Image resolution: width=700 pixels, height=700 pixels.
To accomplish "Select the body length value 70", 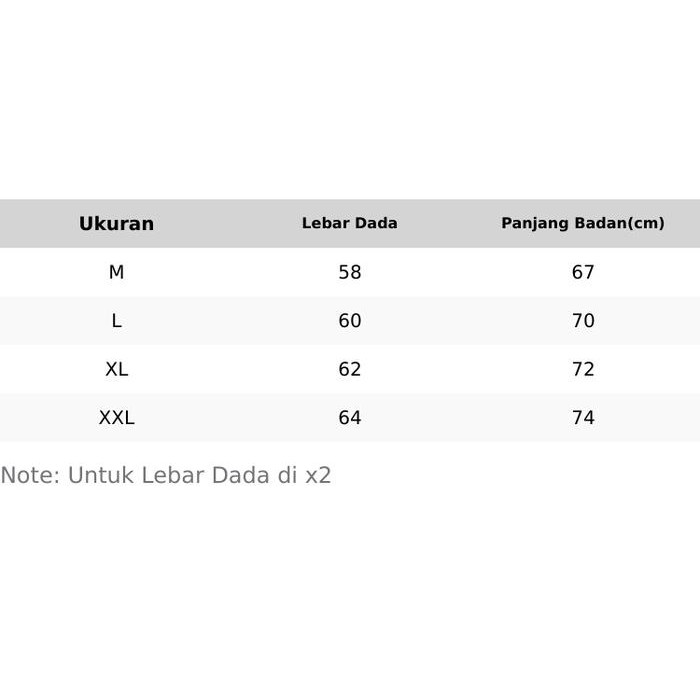I will tap(582, 321).
